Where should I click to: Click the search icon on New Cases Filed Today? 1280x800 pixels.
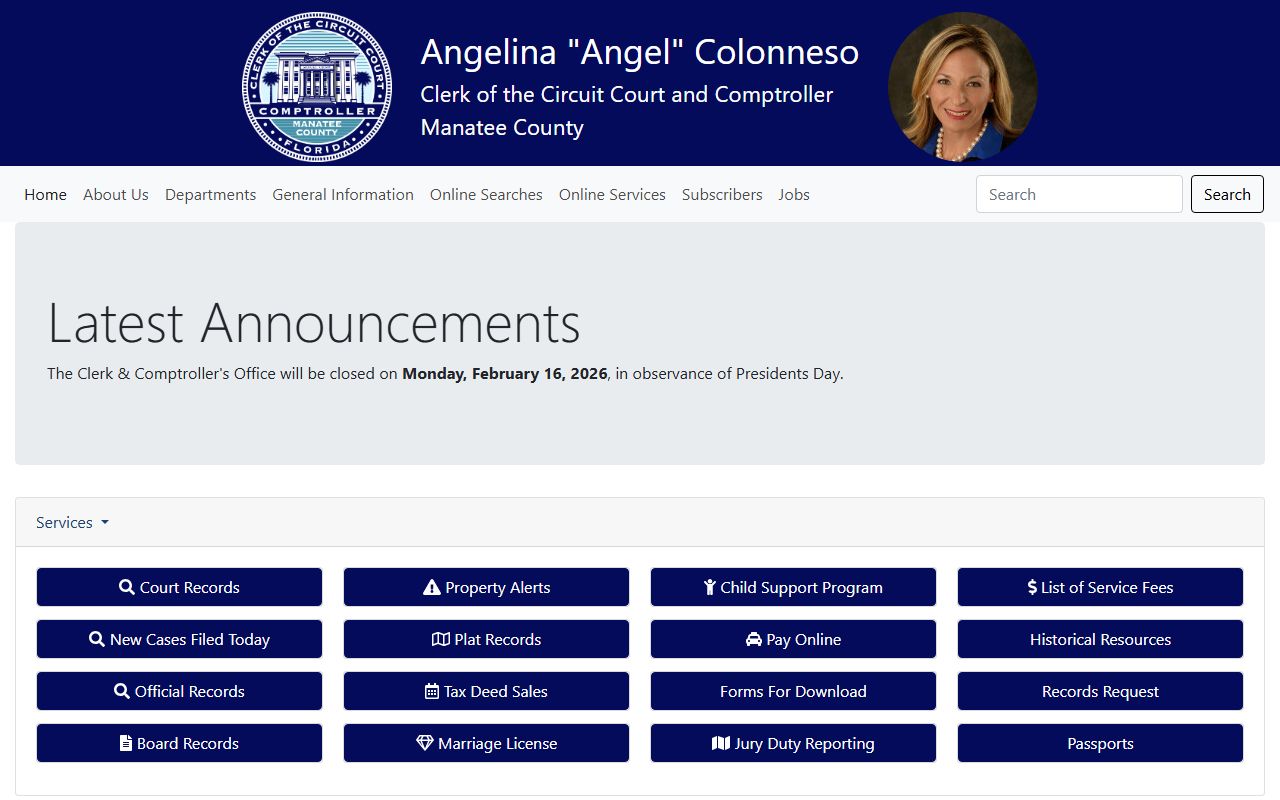click(x=97, y=639)
